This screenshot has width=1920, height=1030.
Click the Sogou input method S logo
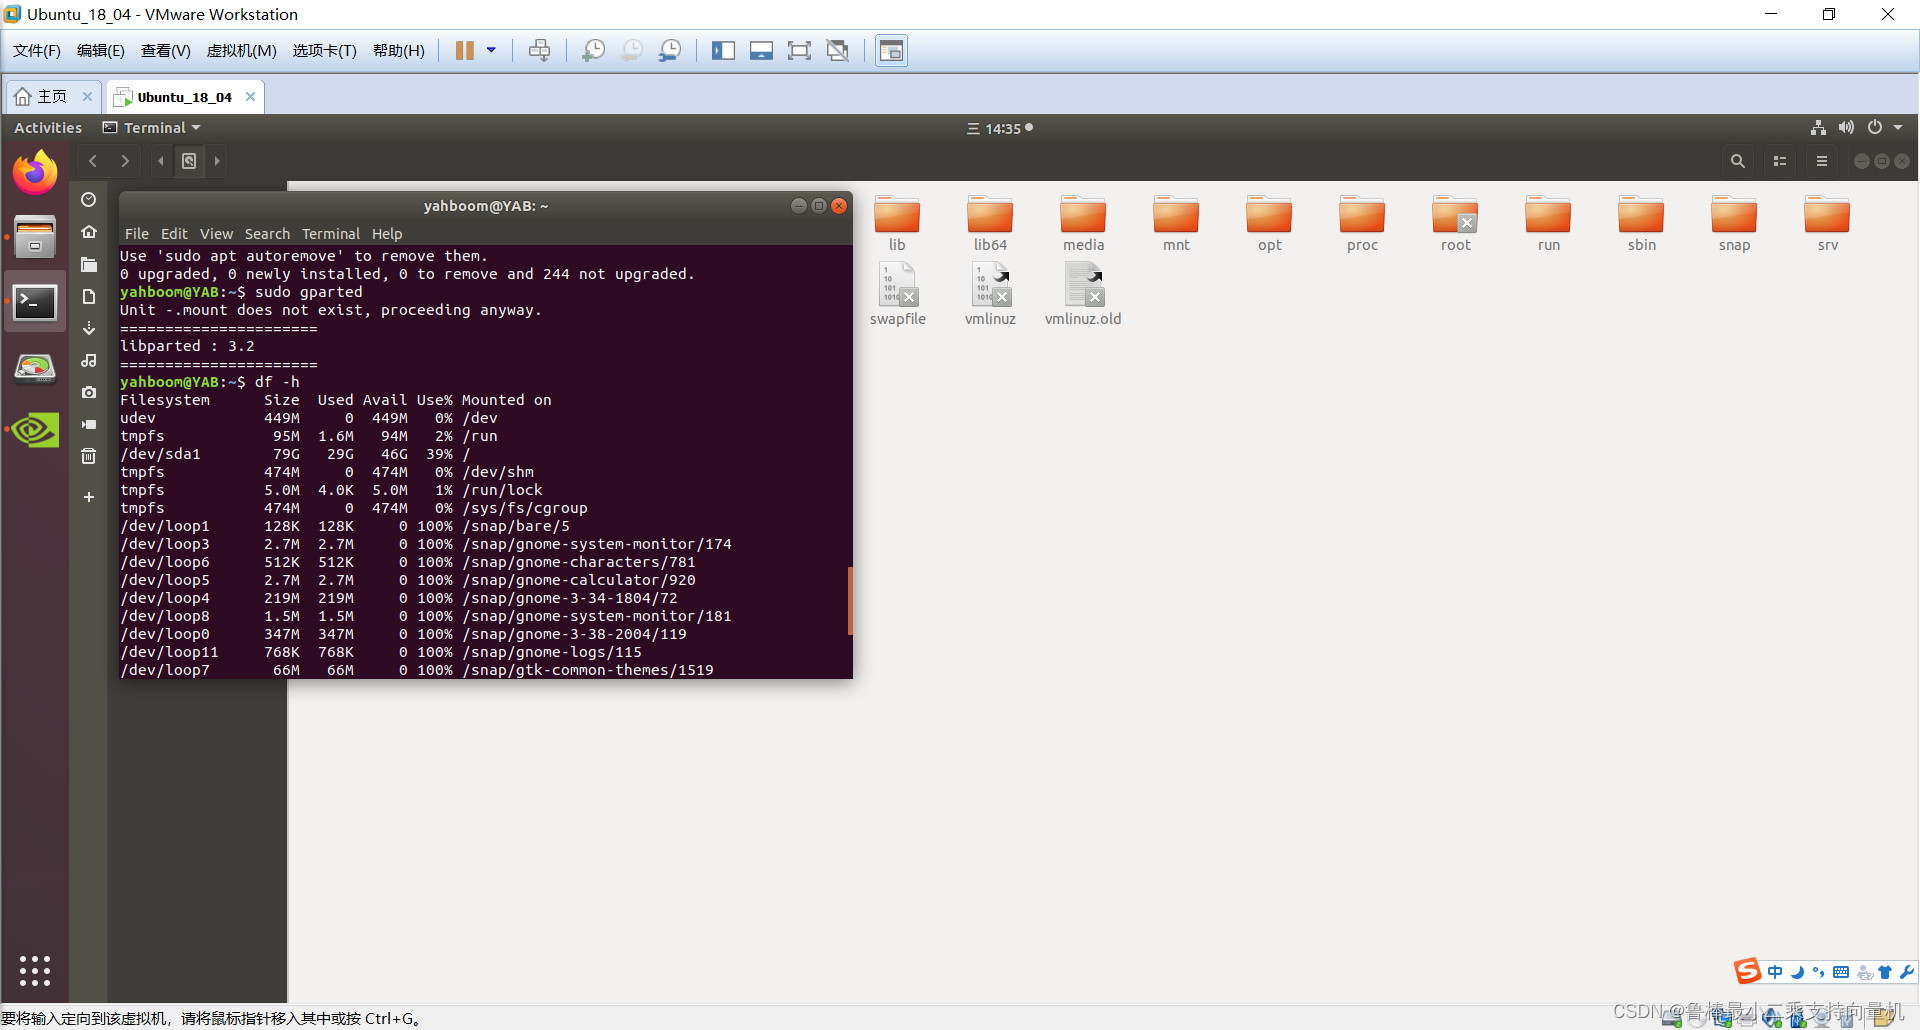click(1747, 971)
